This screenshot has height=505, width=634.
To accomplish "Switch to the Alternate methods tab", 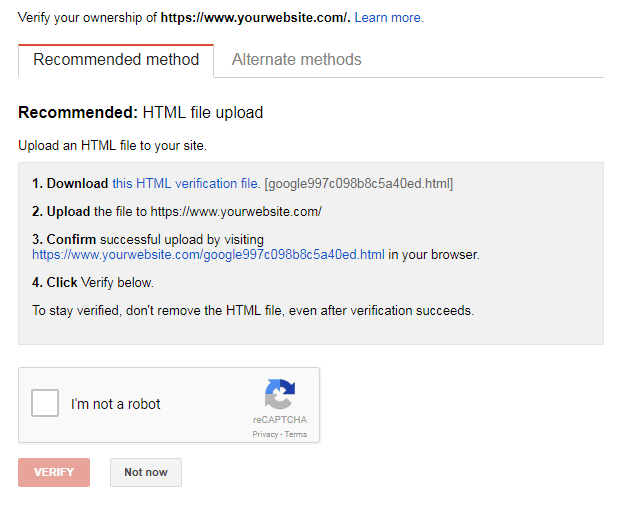I will (296, 59).
